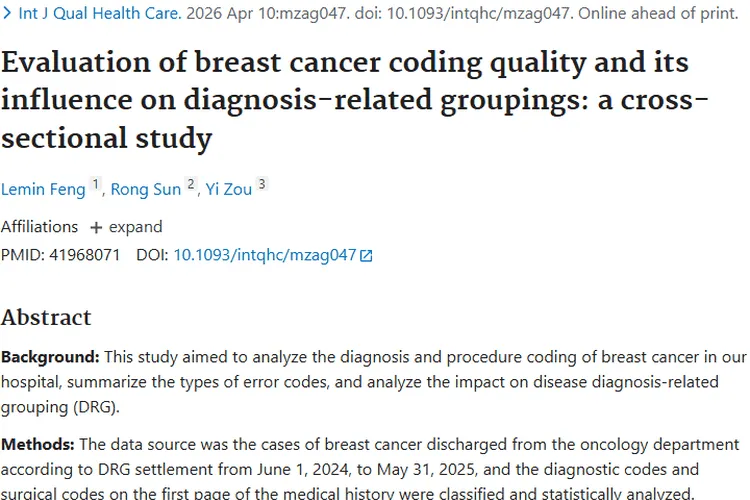The image size is (750, 500).
Task: Open author Rong Sun's link
Action: [145, 188]
